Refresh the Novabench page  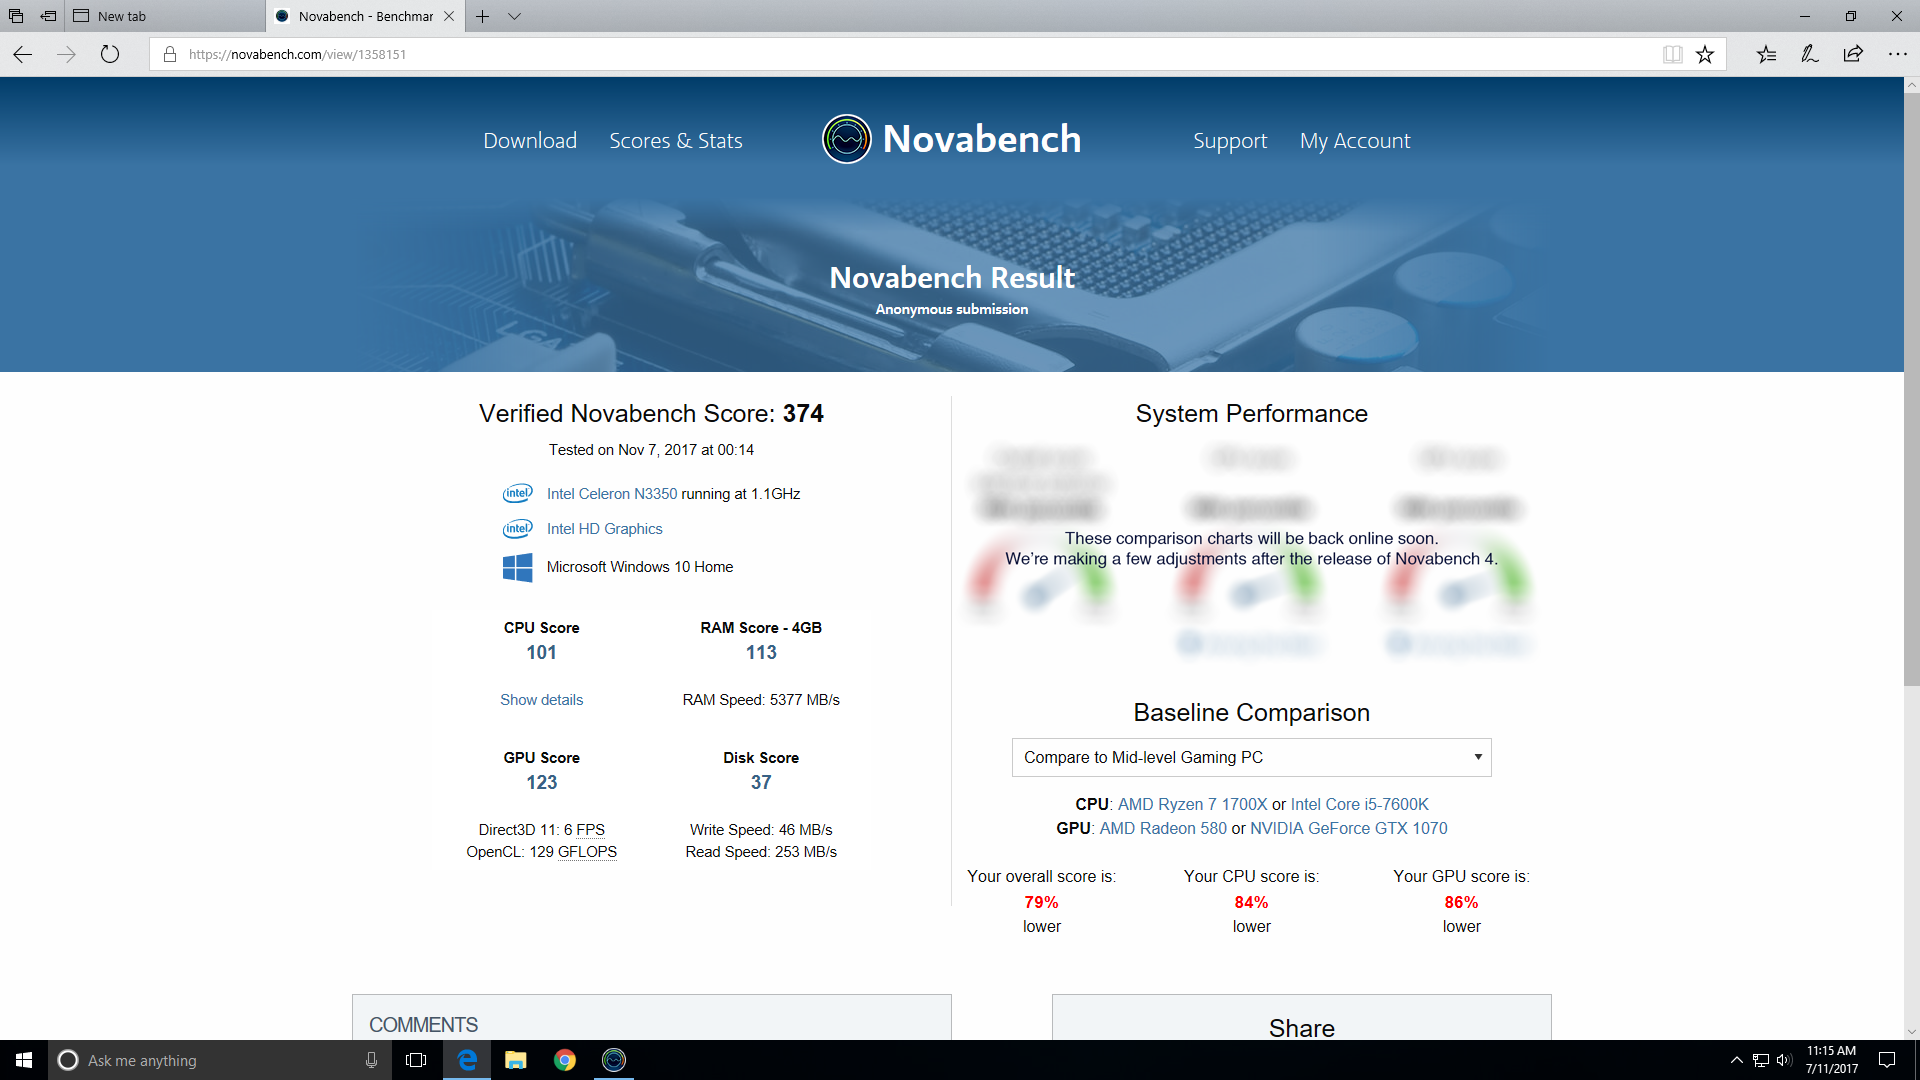110,54
